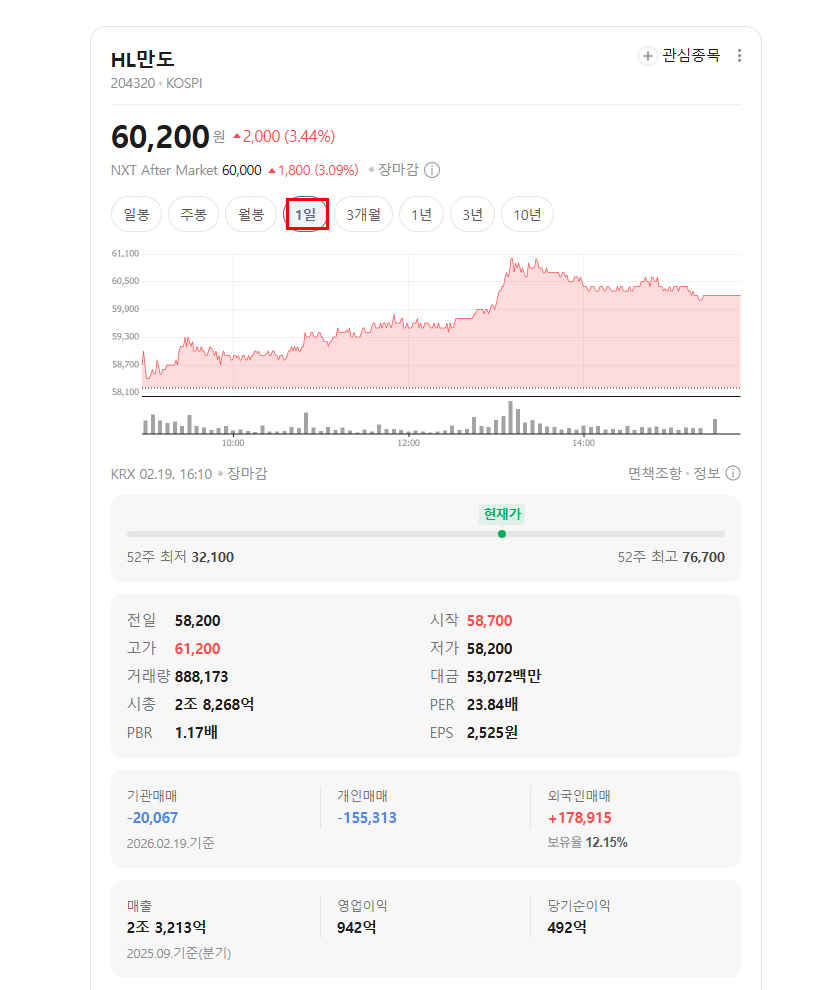Viewport: 822px width, 990px height.
Task: Click the info icon next to 장마감
Action: (432, 170)
